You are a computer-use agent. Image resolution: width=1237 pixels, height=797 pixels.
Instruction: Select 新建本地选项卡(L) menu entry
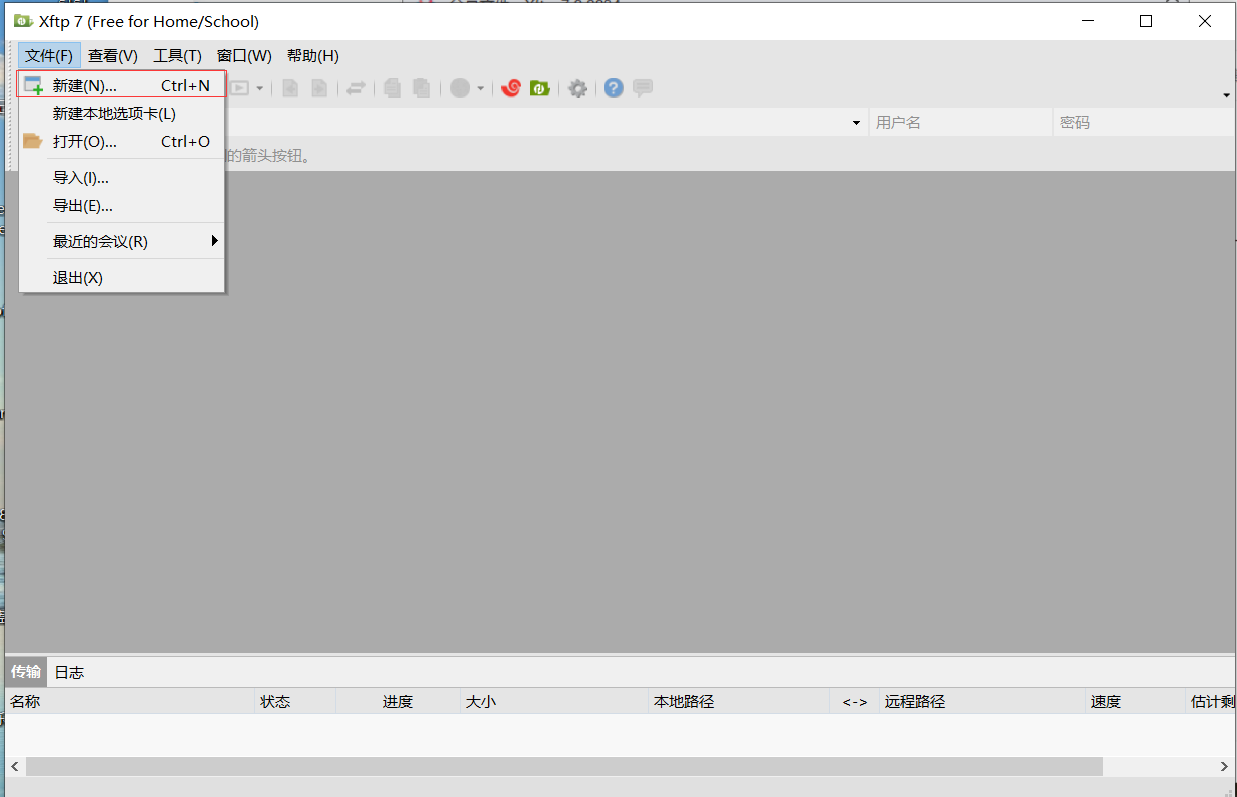coord(122,114)
